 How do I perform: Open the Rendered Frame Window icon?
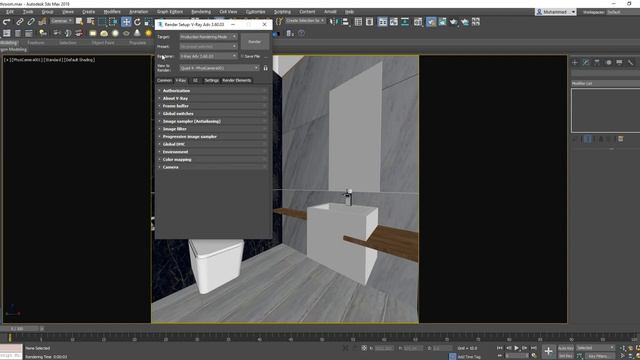click(x=442, y=22)
